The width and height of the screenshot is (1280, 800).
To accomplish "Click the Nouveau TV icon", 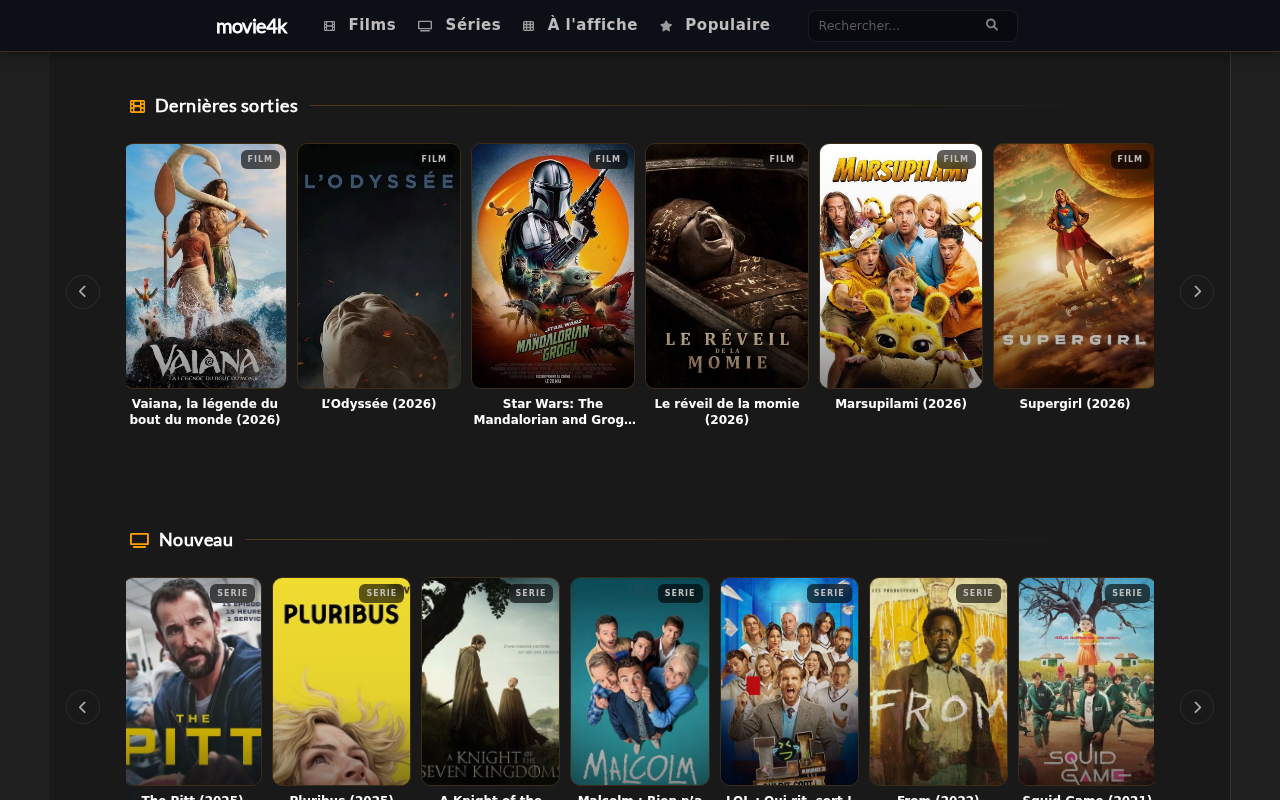I will (x=139, y=540).
